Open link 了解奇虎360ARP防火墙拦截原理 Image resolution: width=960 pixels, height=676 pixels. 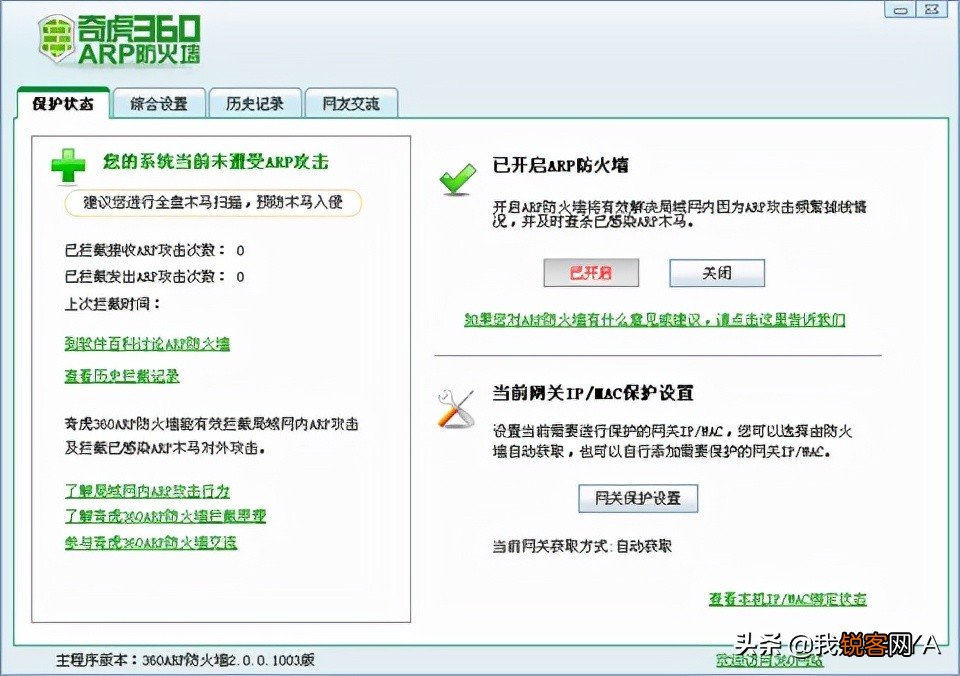coord(165,516)
